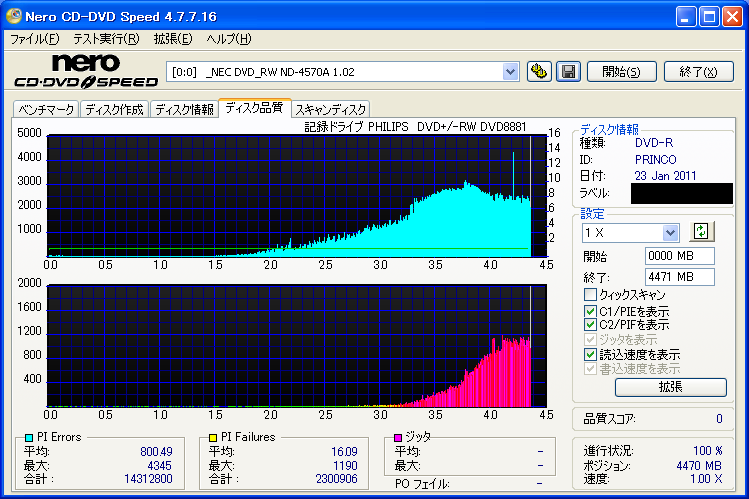Click the Nero app icon in title bar
The width and height of the screenshot is (749, 499).
(x=13, y=16)
